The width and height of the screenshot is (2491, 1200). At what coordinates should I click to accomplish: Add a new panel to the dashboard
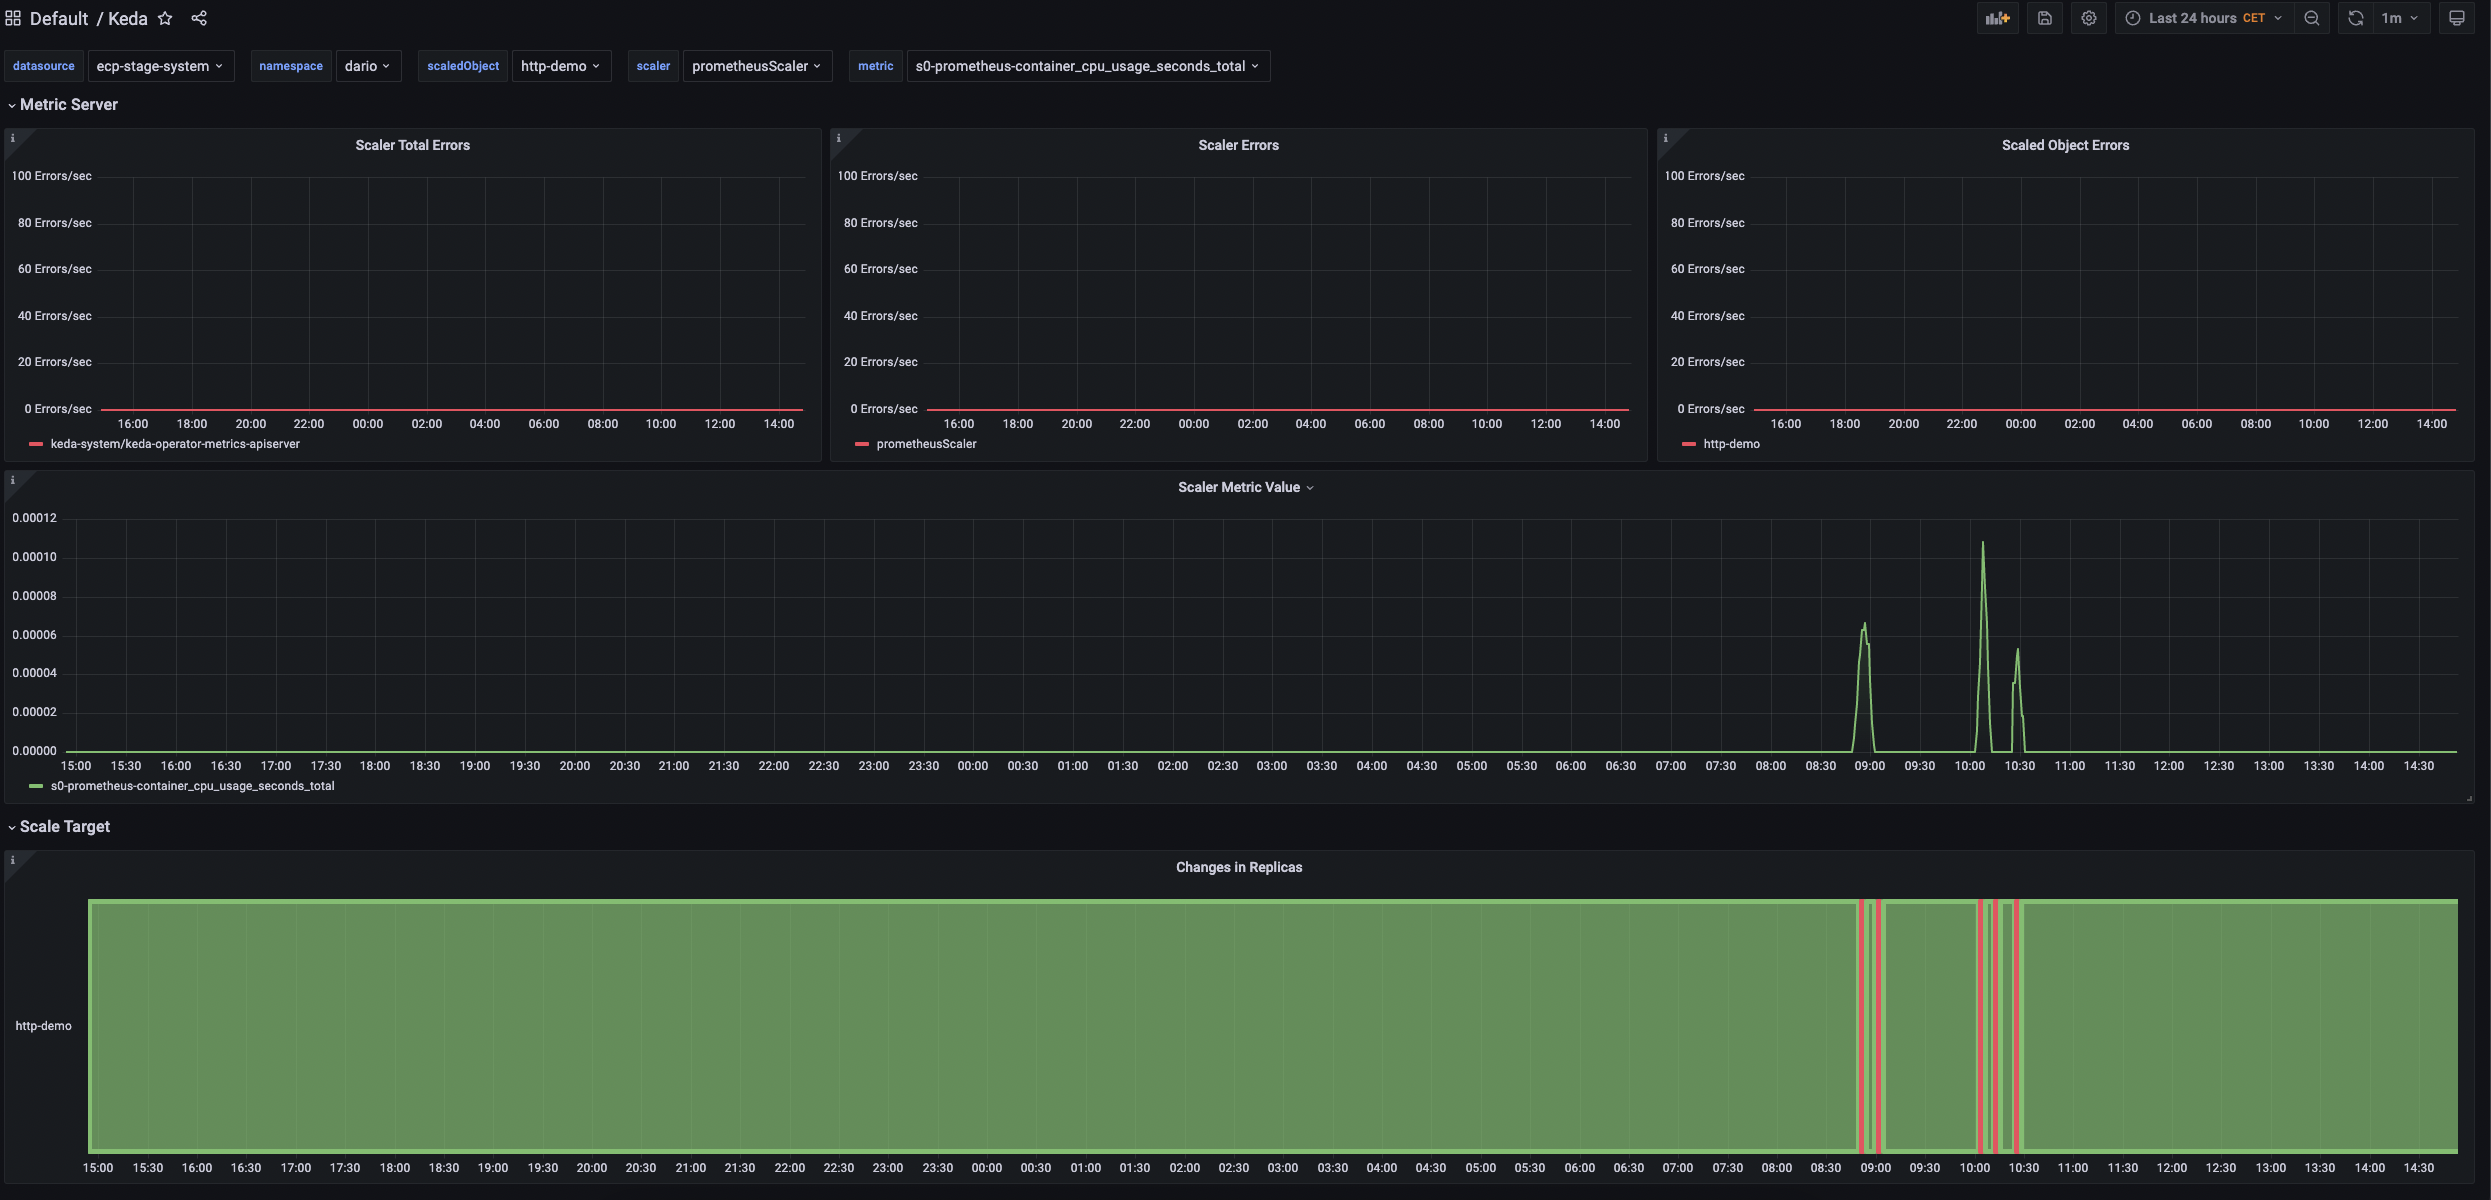[1997, 18]
